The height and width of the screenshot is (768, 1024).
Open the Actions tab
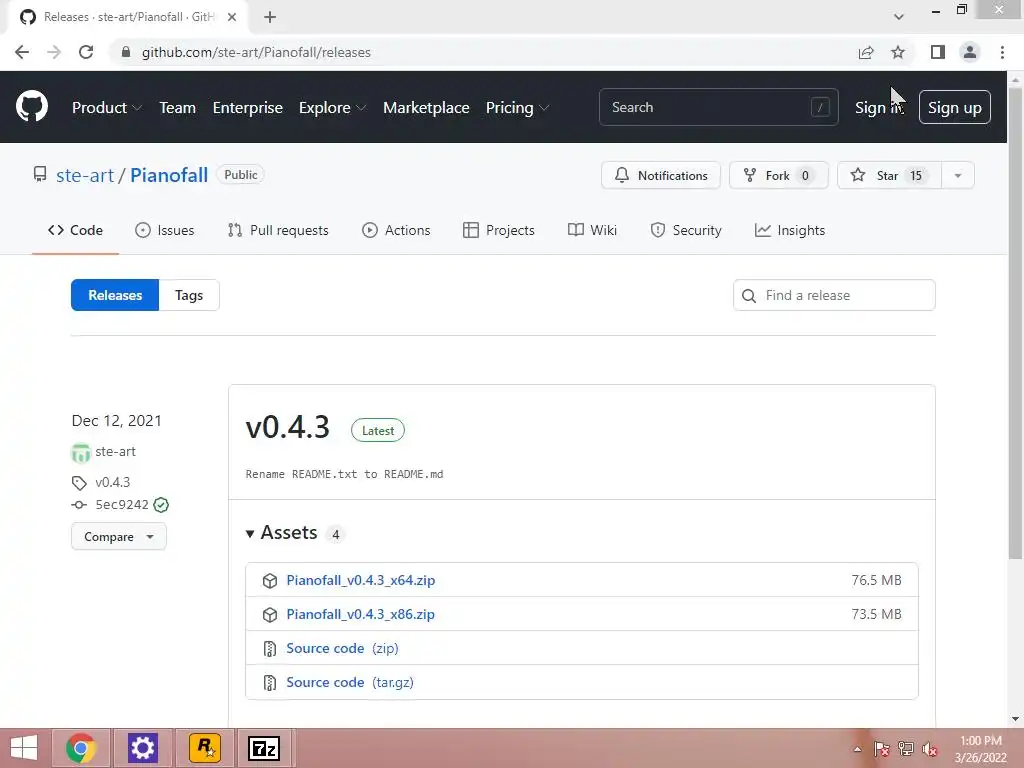point(396,231)
